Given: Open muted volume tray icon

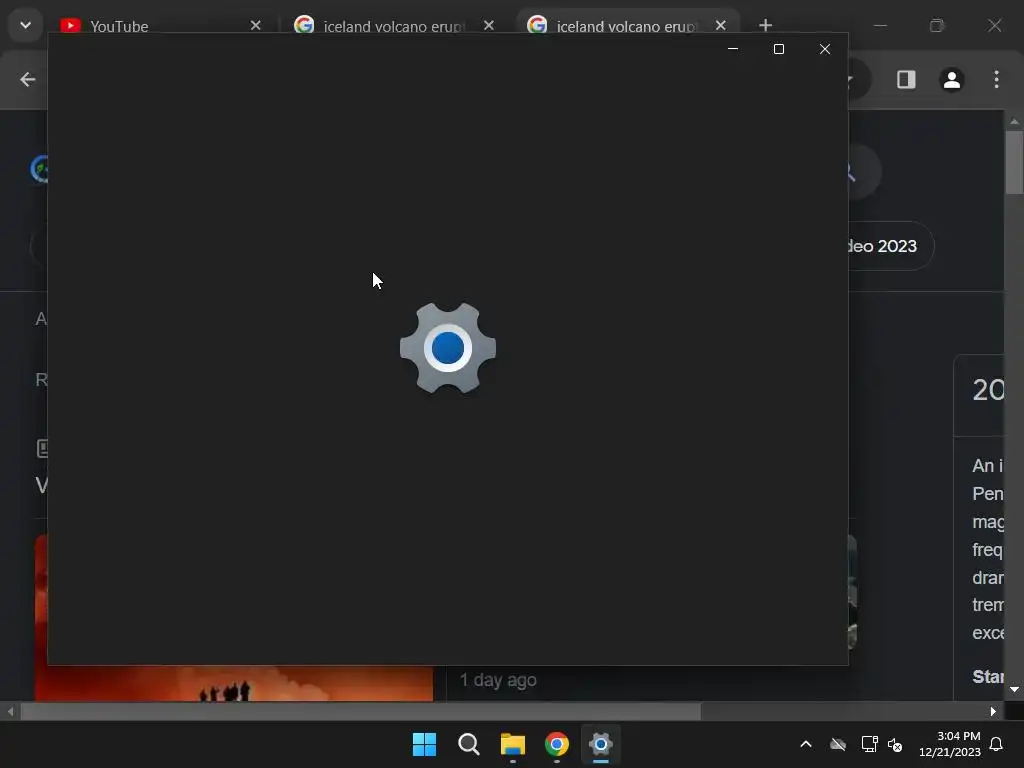Looking at the screenshot, I should click(x=895, y=744).
